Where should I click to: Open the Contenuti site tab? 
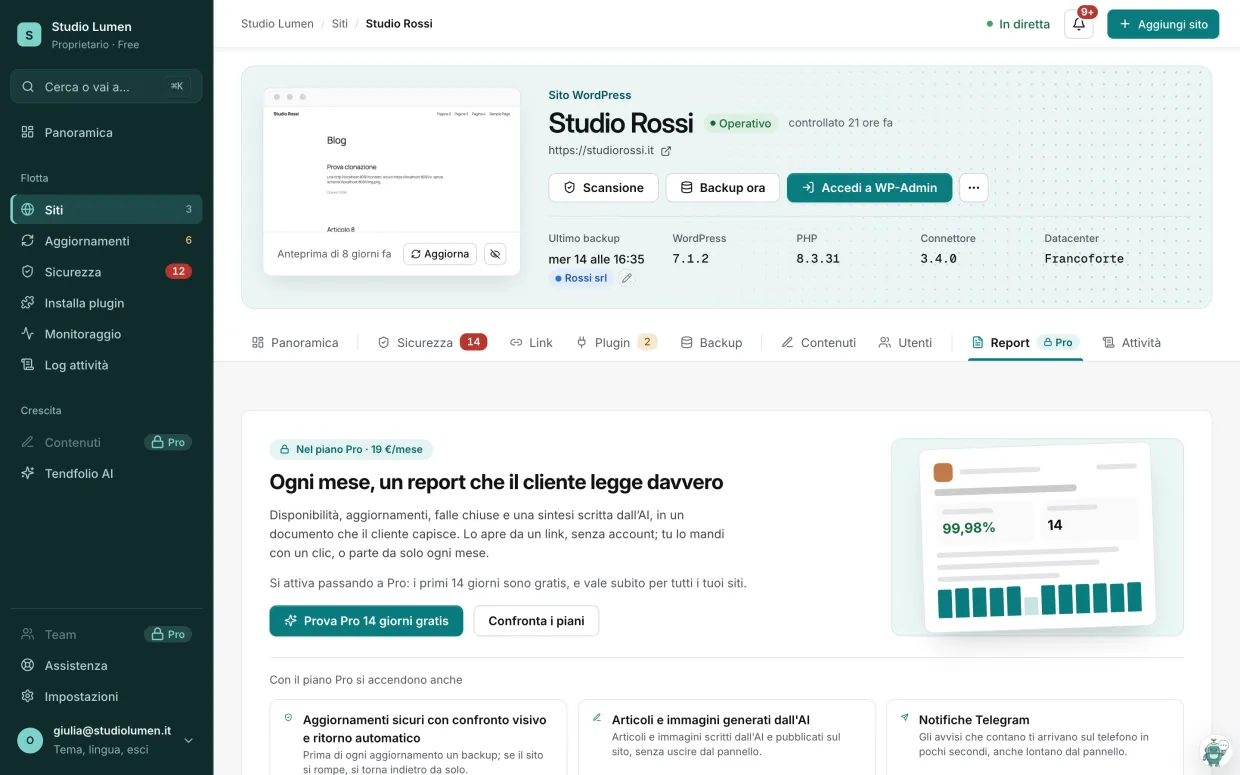click(x=819, y=342)
